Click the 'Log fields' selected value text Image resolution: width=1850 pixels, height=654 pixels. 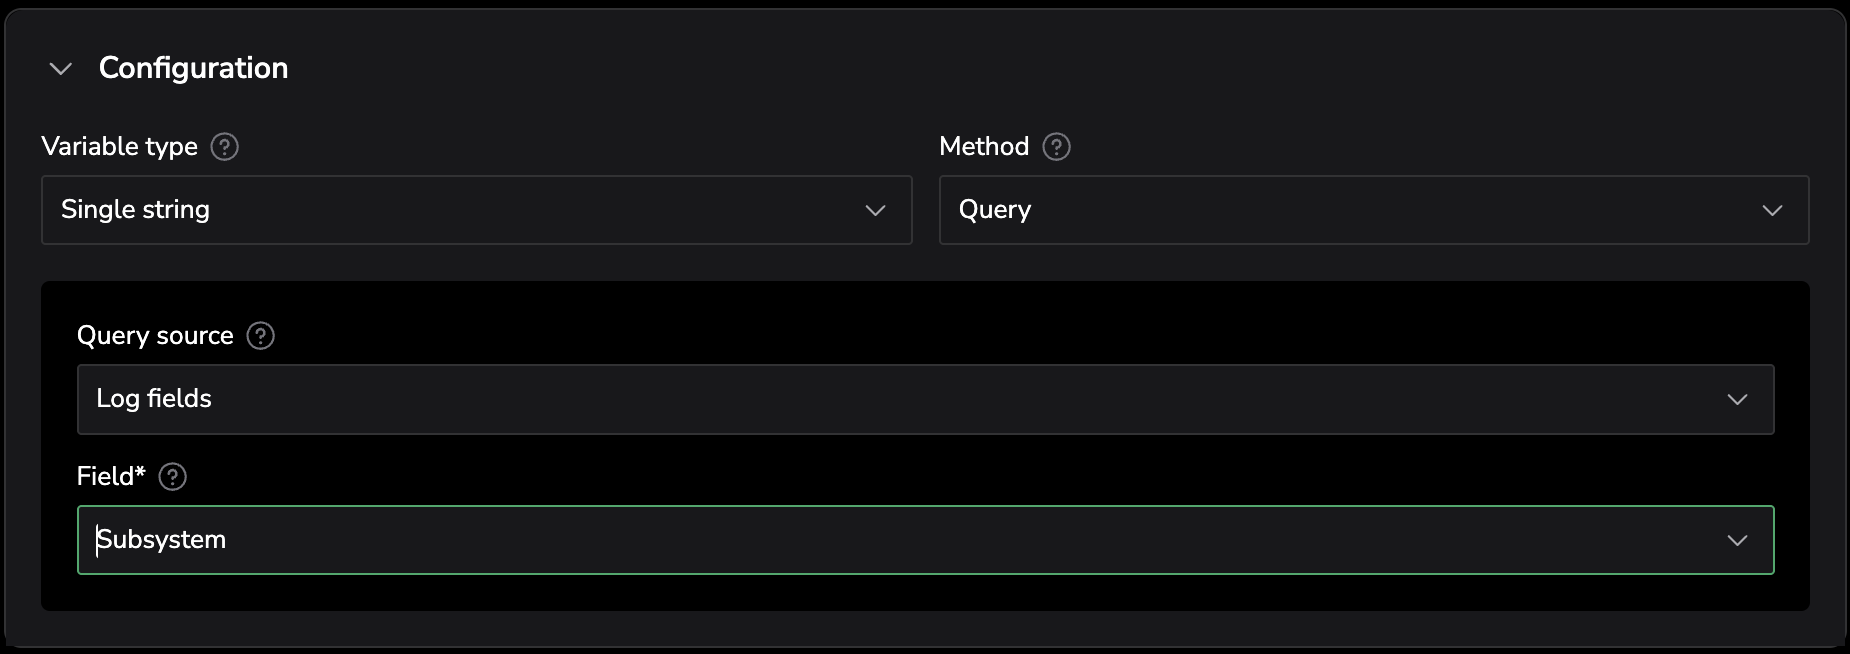coord(154,399)
